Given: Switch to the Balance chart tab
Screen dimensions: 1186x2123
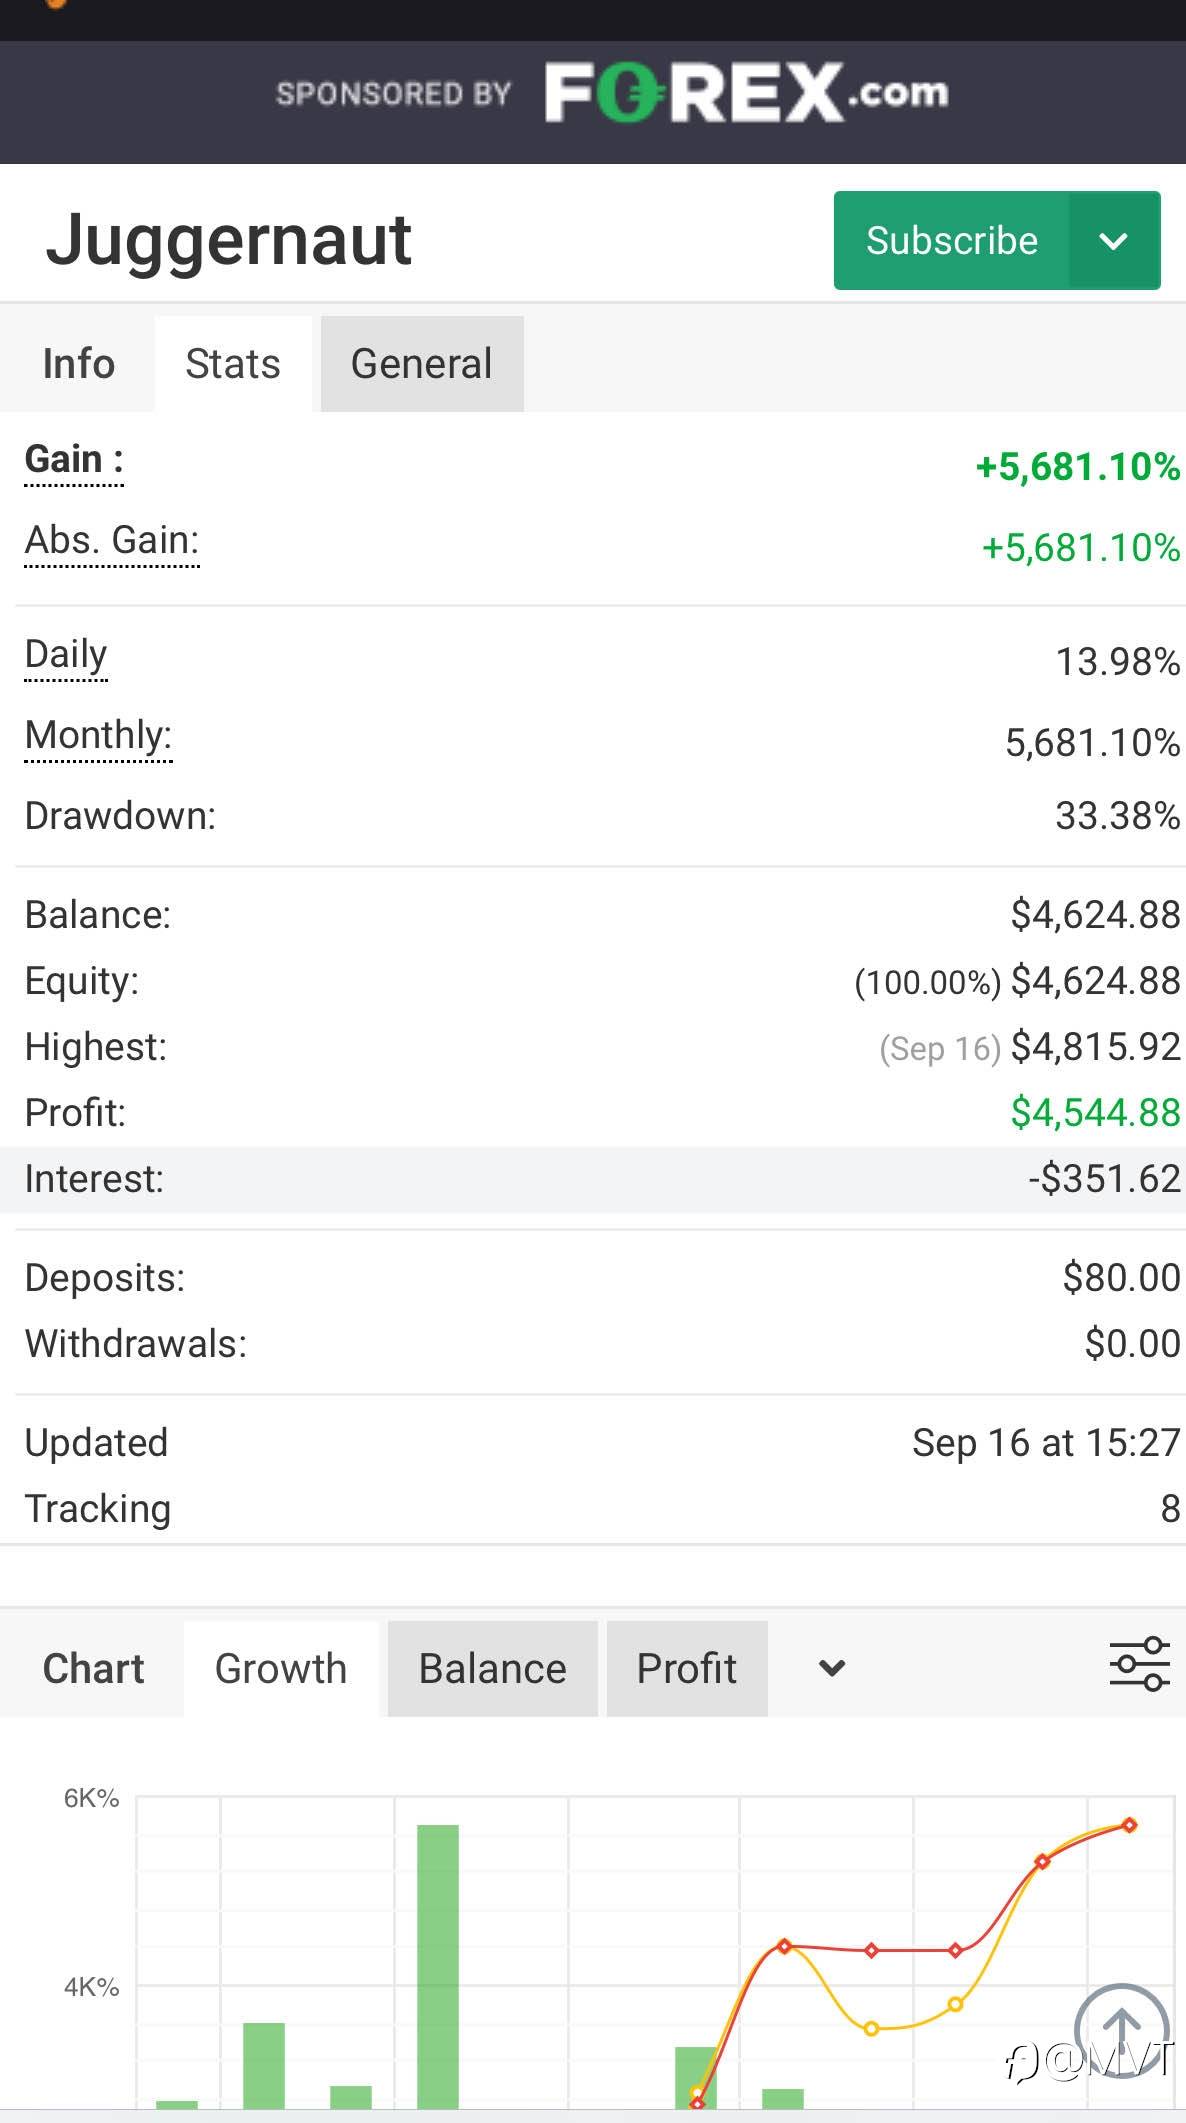Looking at the screenshot, I should point(492,1669).
